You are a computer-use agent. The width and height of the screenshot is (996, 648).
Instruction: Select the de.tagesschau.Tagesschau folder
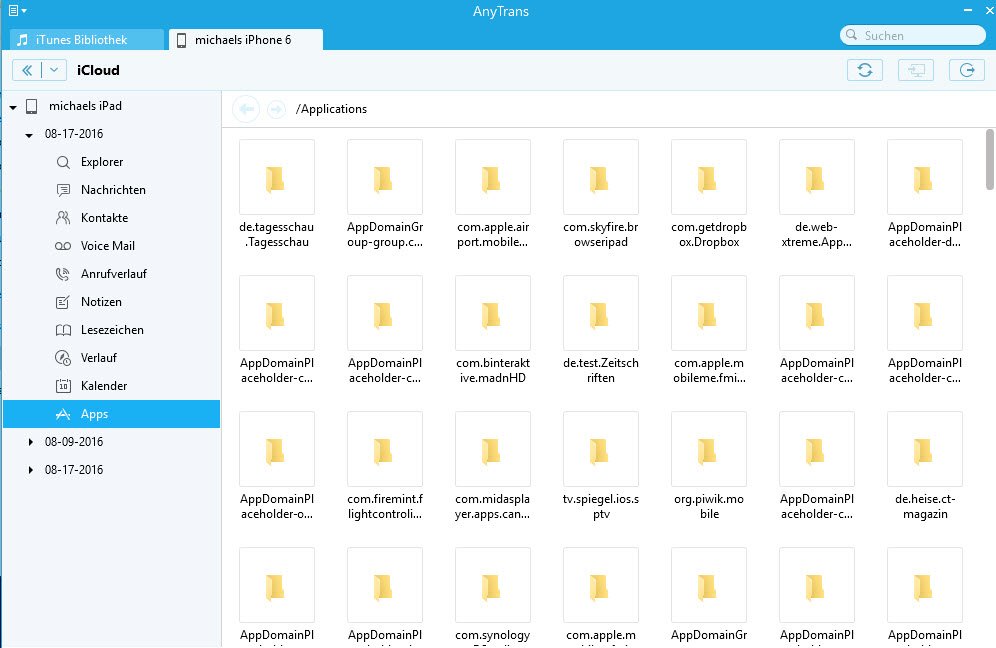[x=277, y=194]
